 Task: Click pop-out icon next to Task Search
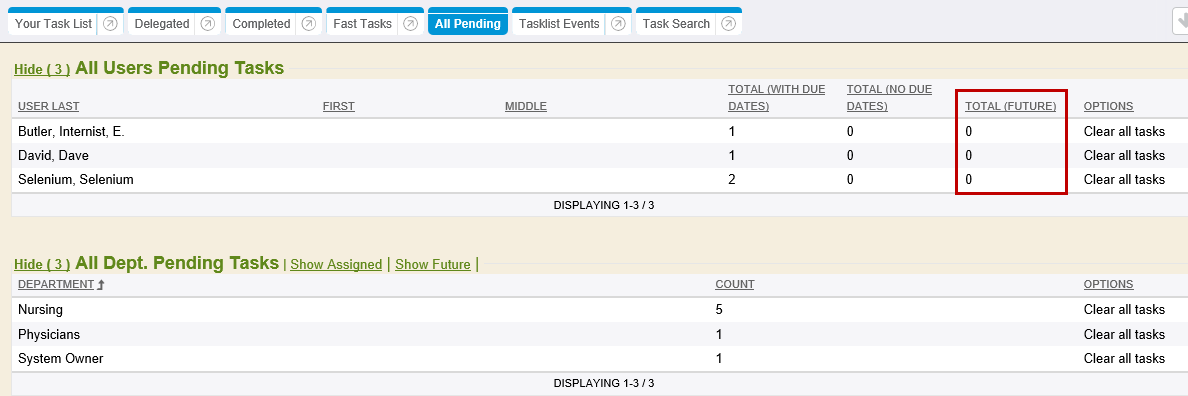(x=728, y=23)
